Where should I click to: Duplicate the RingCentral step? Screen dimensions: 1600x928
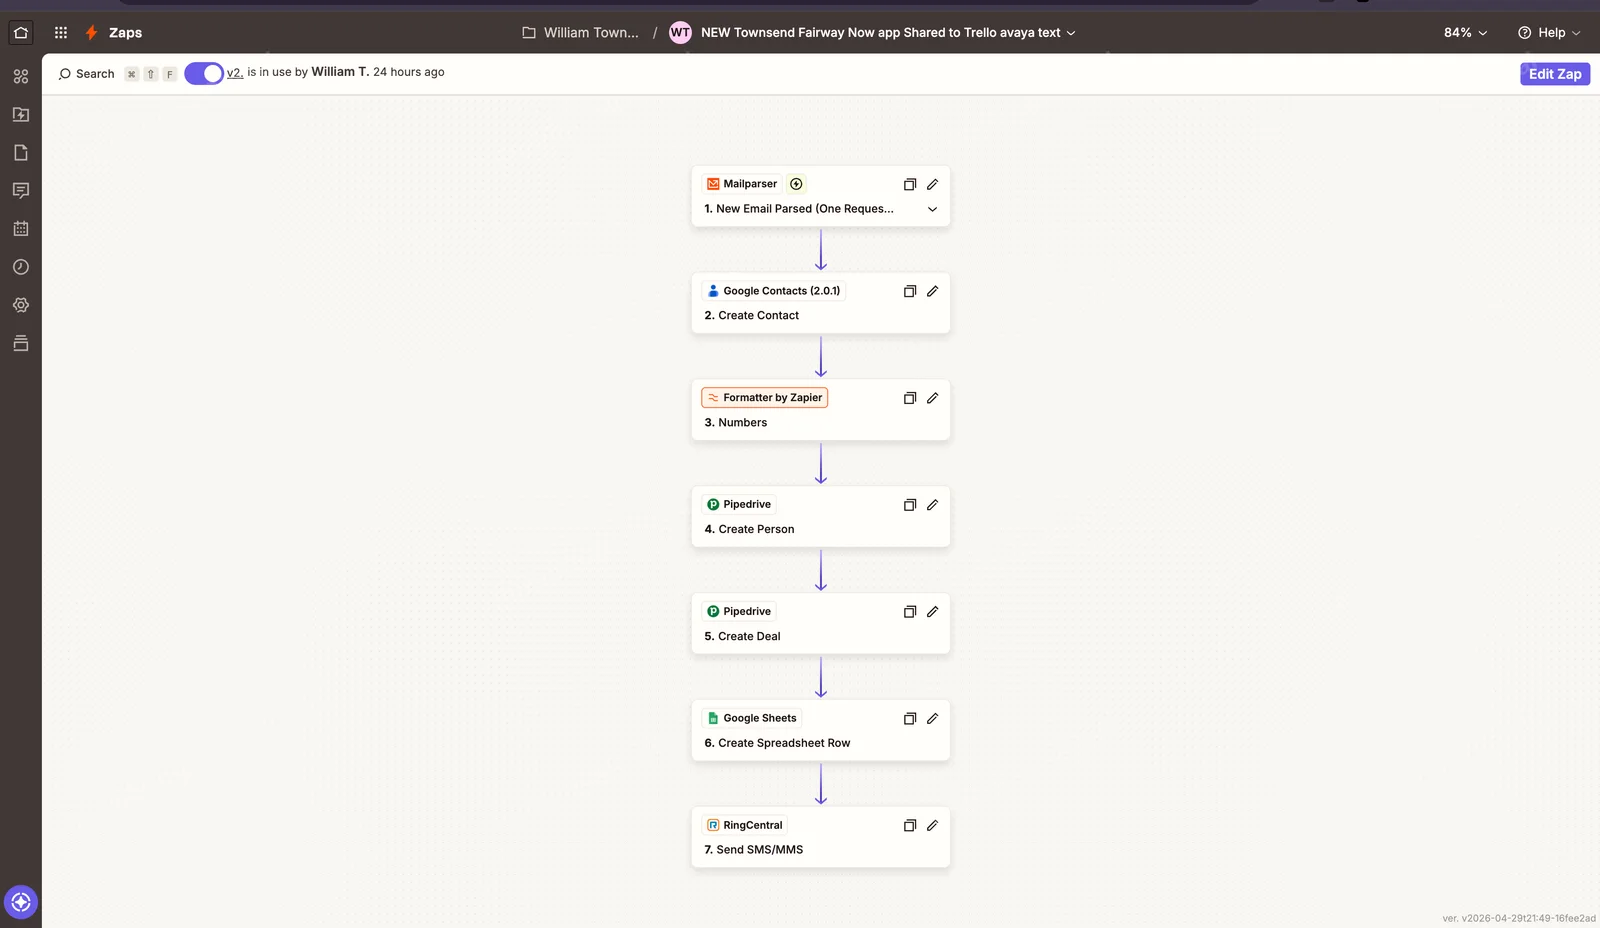tap(910, 826)
